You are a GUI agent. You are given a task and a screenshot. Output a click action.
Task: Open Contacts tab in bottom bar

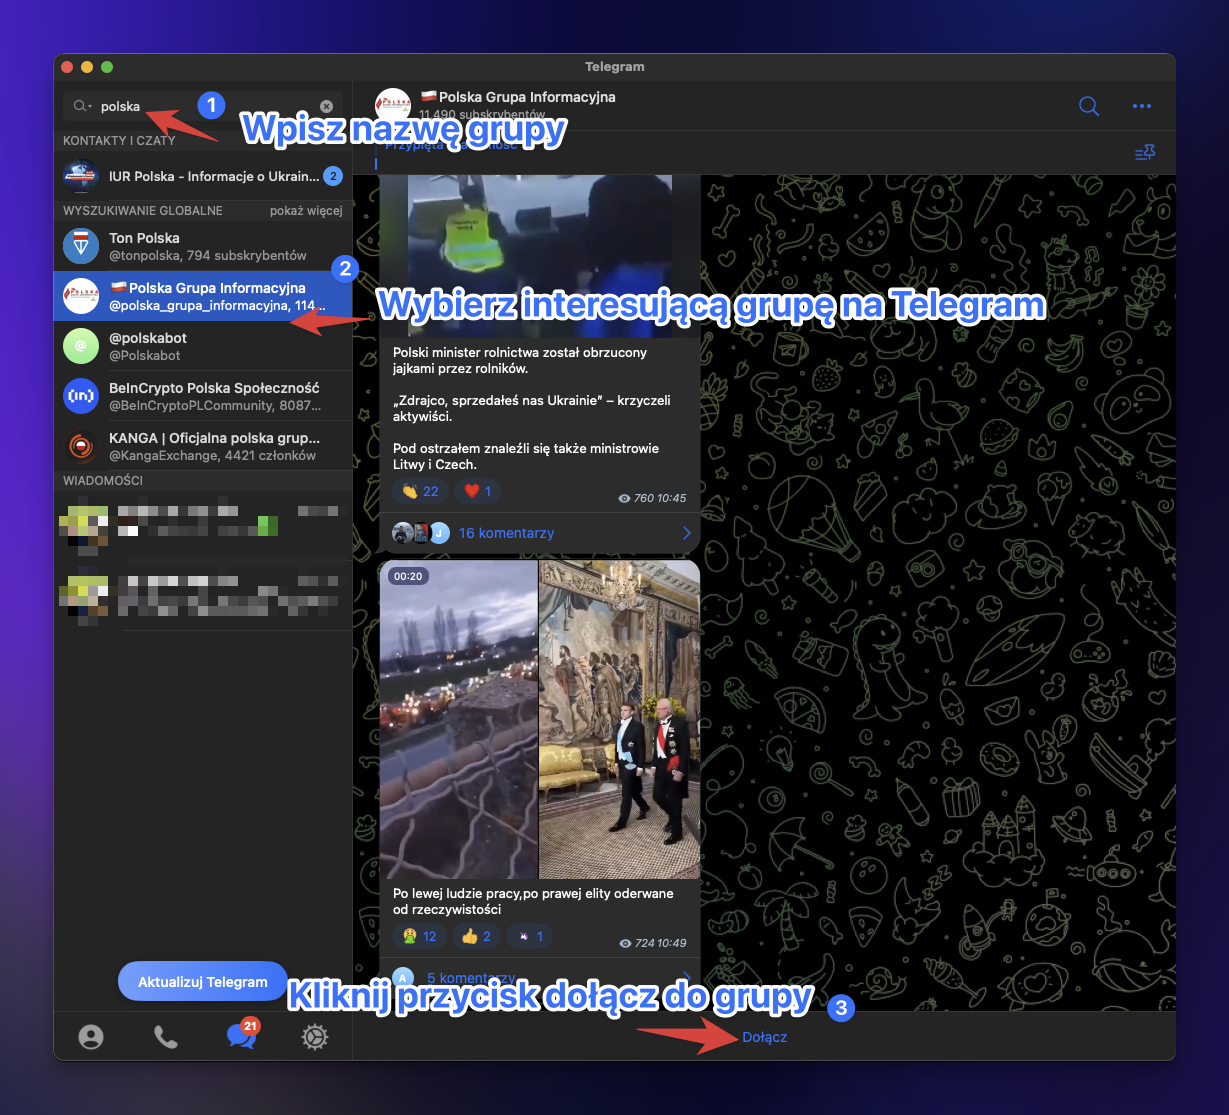pyautogui.click(x=91, y=1038)
